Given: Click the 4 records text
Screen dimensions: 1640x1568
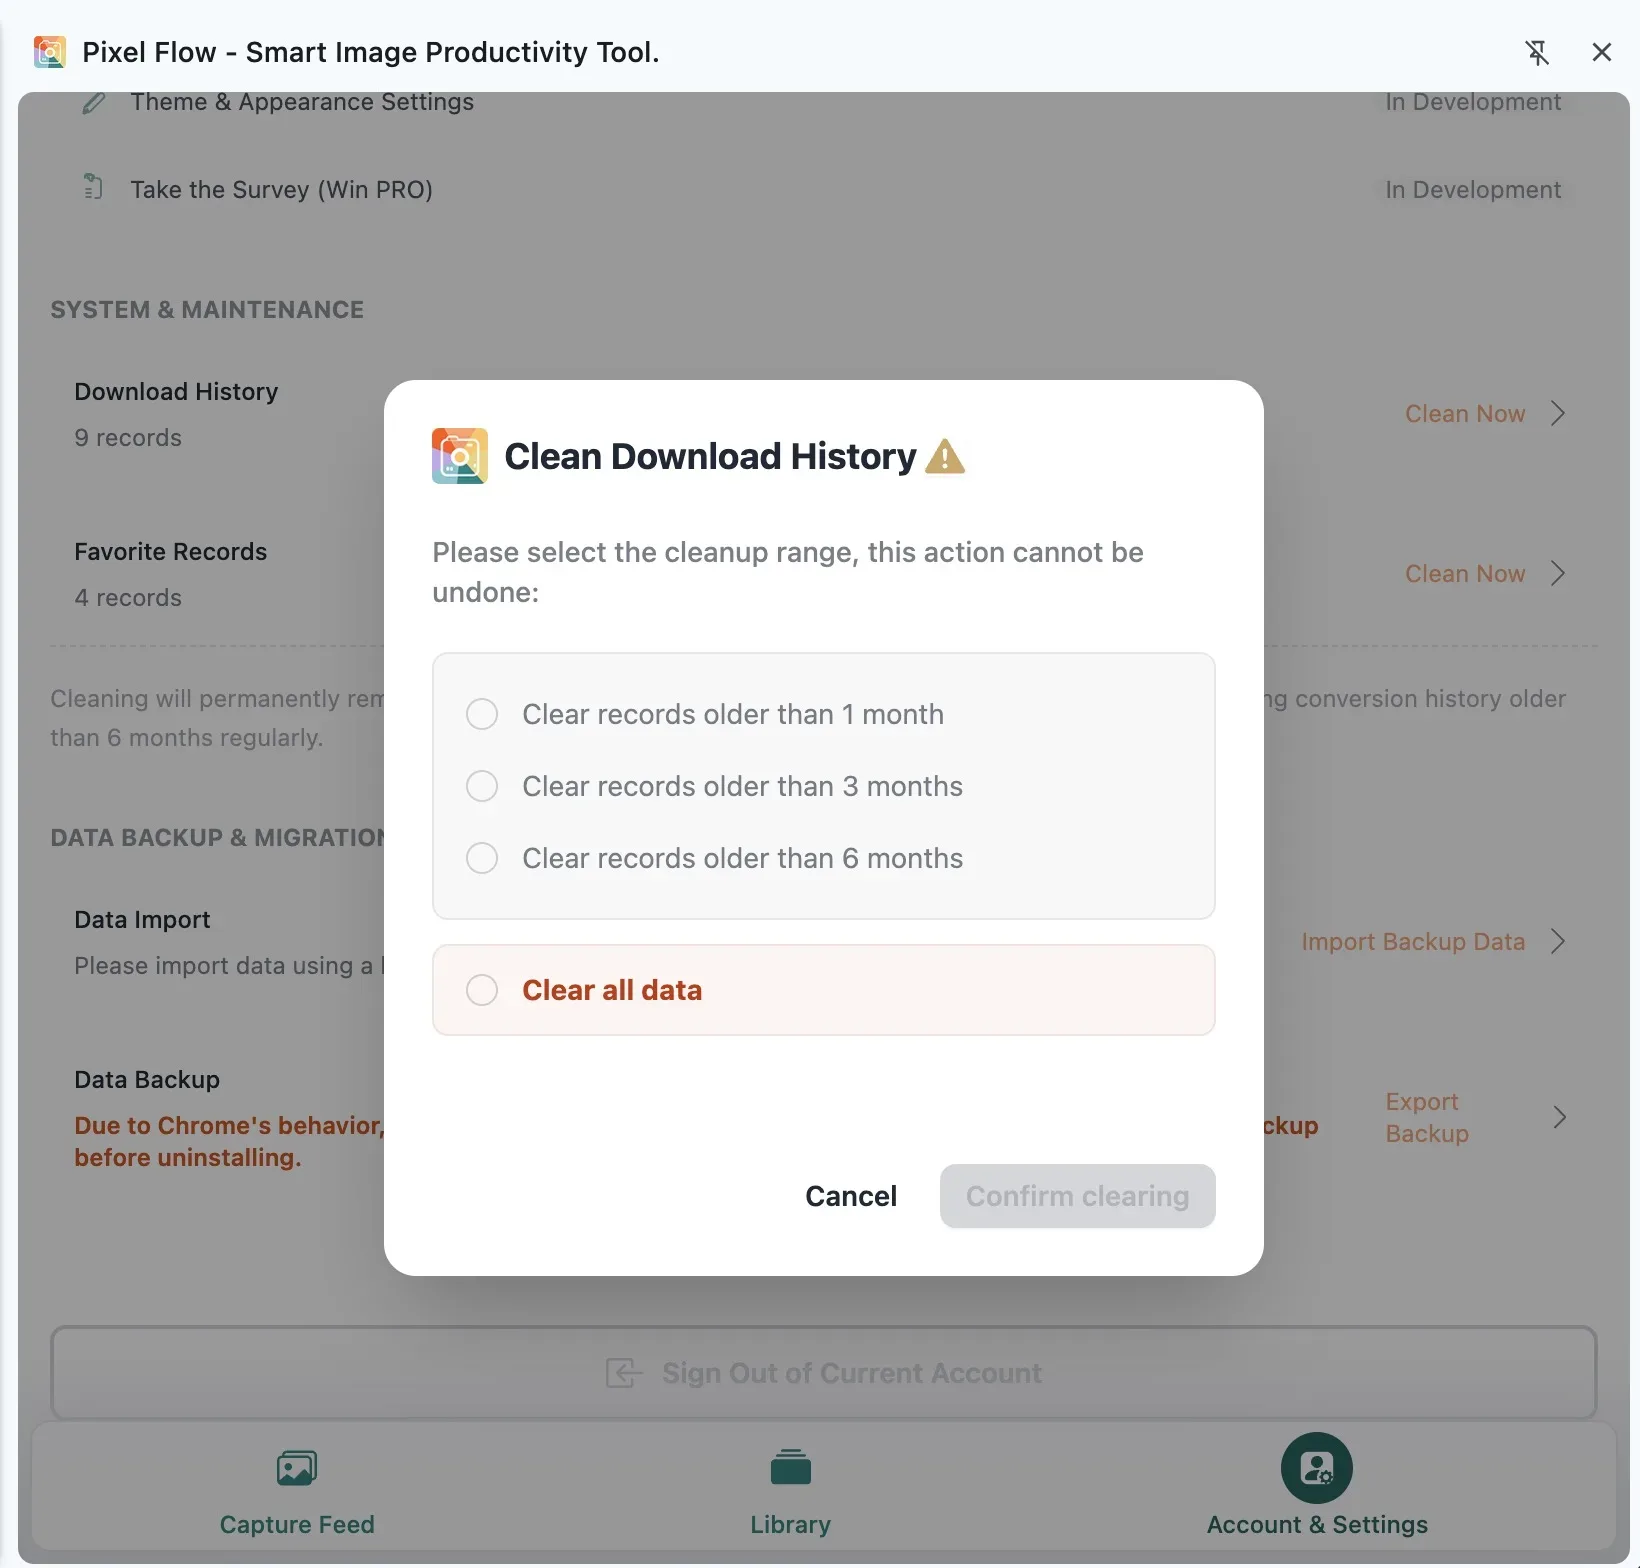Looking at the screenshot, I should tap(128, 598).
